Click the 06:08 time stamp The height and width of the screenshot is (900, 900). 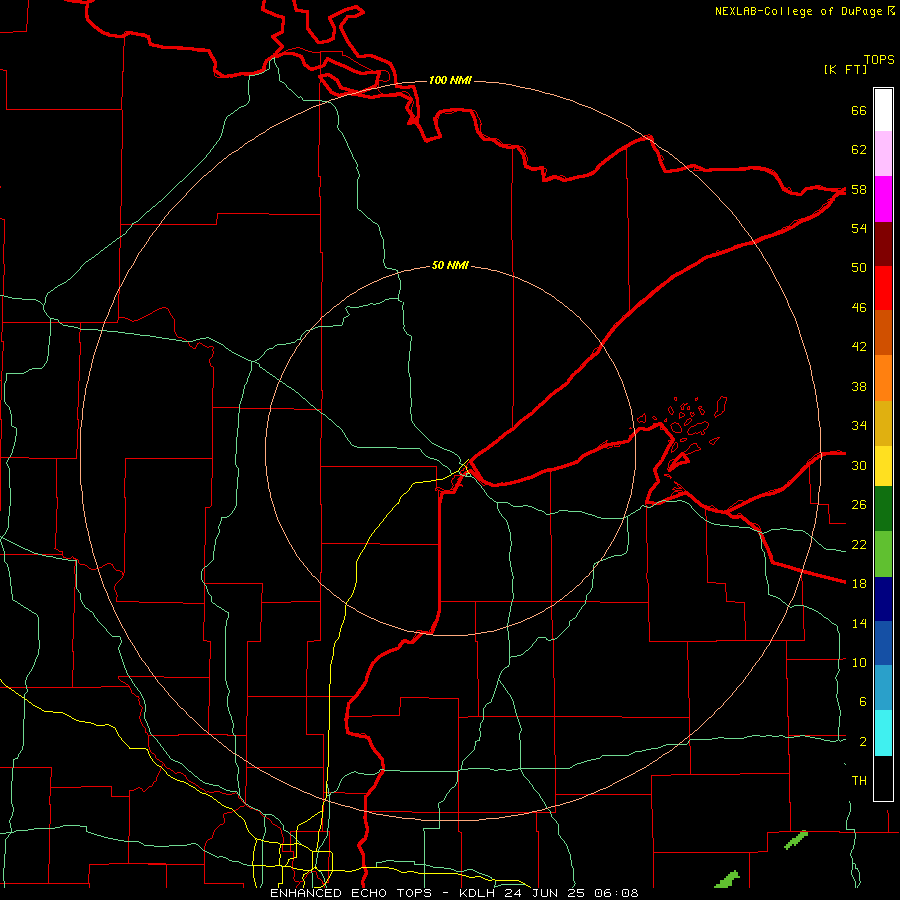point(617,893)
